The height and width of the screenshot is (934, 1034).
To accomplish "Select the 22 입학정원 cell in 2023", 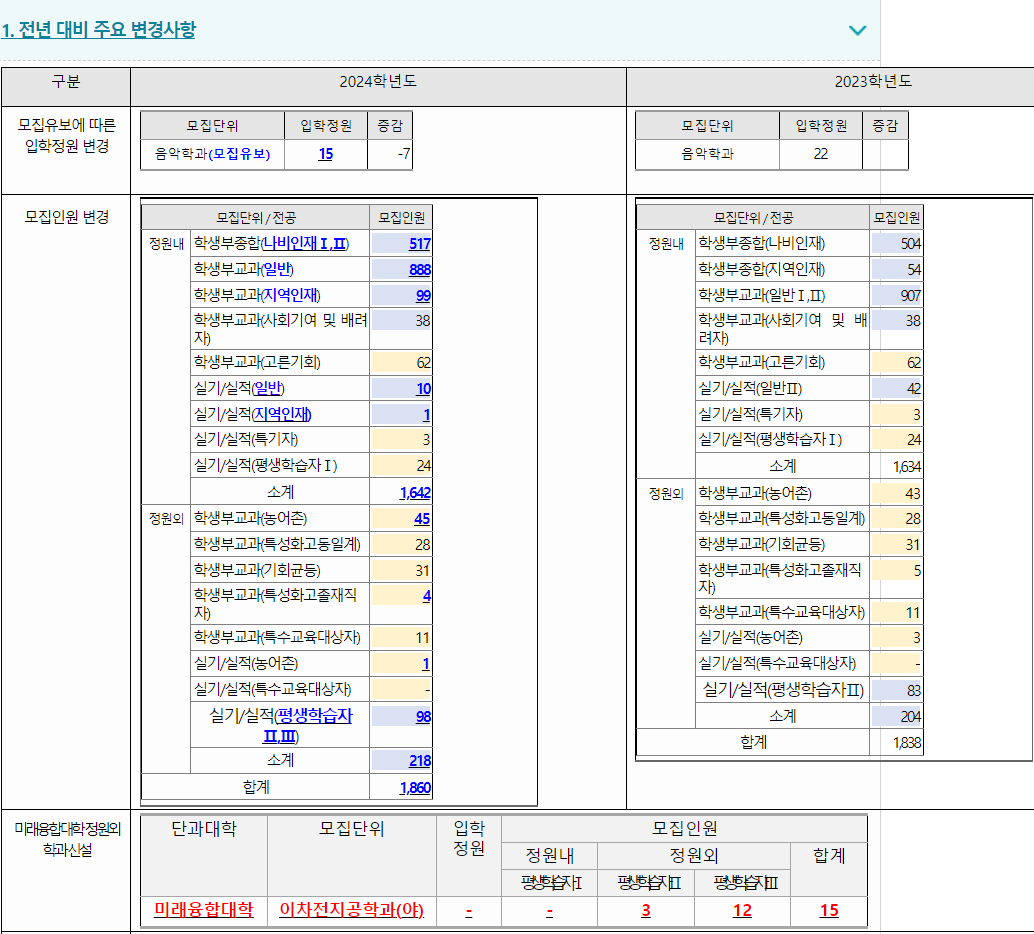I will [x=820, y=154].
